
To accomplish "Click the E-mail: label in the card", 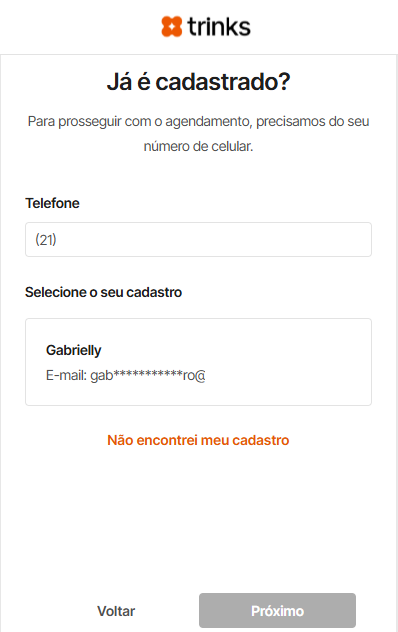I will tap(67, 375).
